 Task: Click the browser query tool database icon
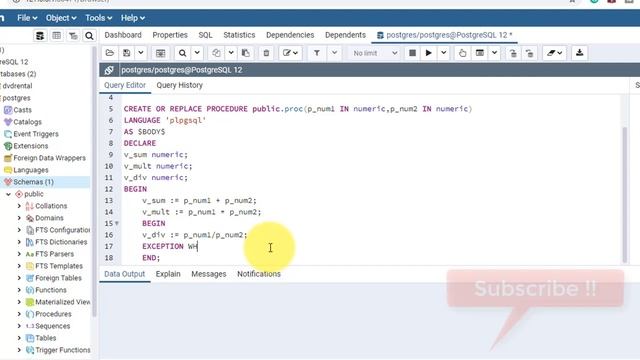[x=40, y=36]
